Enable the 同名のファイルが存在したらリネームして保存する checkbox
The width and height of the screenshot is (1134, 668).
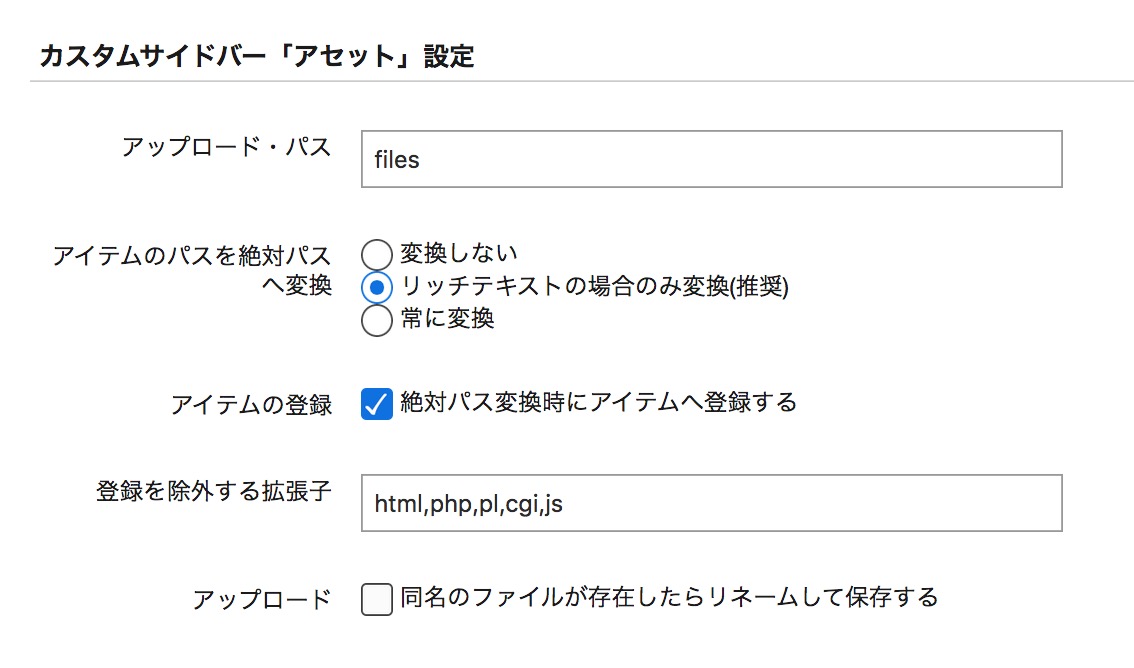(377, 599)
